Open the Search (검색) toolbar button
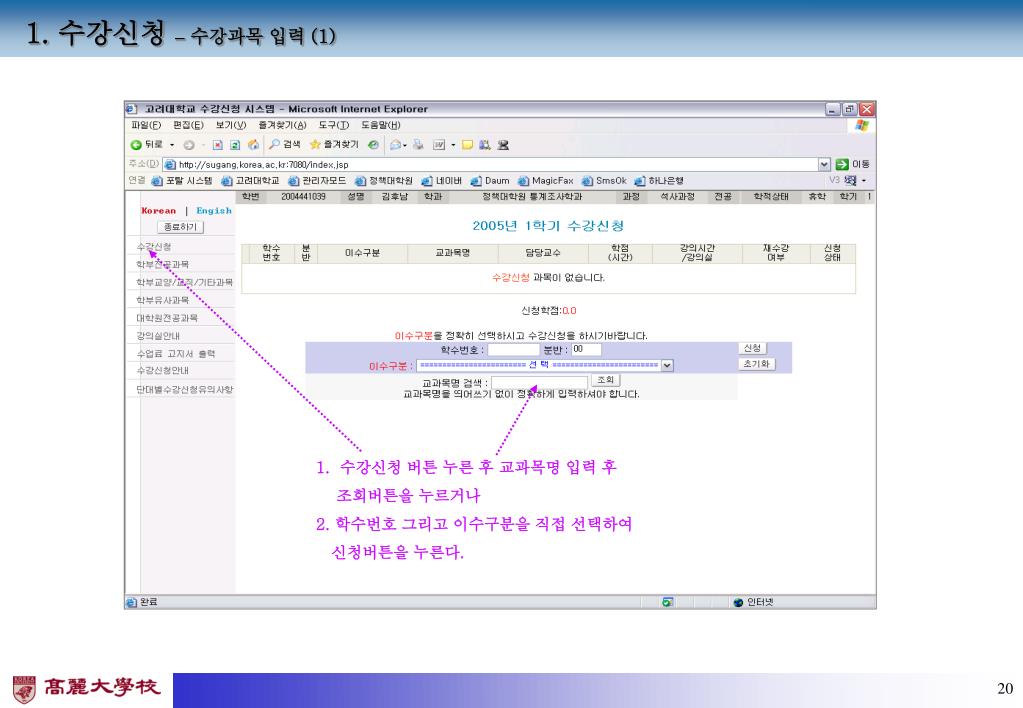1023x708 pixels. pyautogui.click(x=284, y=144)
